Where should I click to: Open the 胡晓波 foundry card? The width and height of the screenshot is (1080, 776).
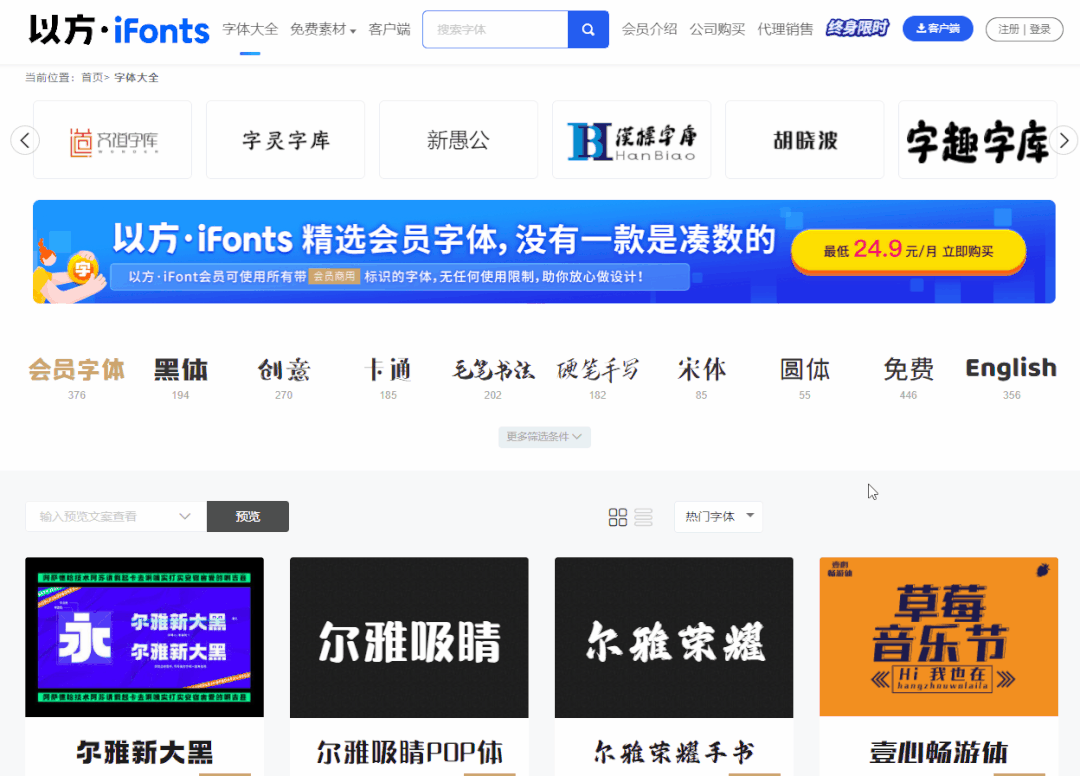pos(804,140)
